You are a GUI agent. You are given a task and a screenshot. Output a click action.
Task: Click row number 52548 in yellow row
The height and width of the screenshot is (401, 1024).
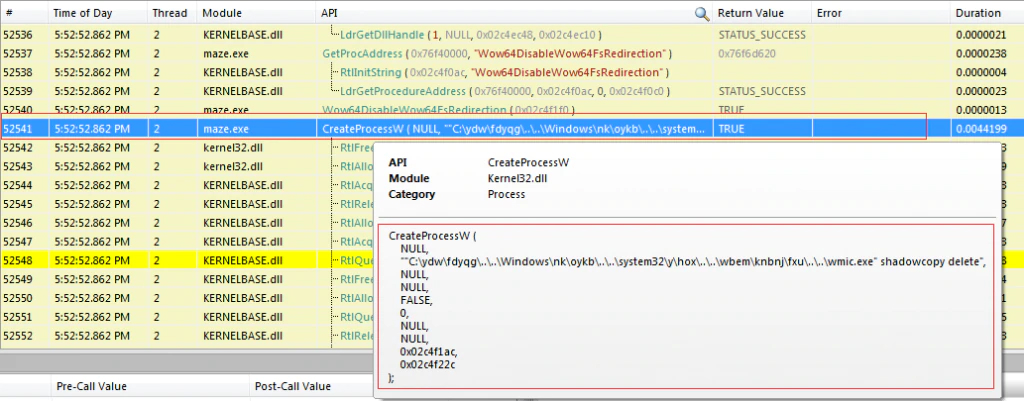point(16,261)
